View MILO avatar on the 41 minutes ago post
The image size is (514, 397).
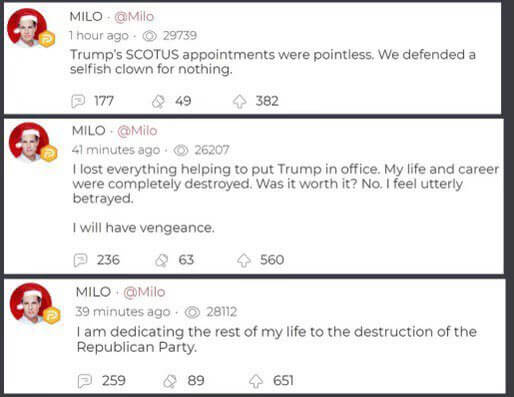(29, 142)
